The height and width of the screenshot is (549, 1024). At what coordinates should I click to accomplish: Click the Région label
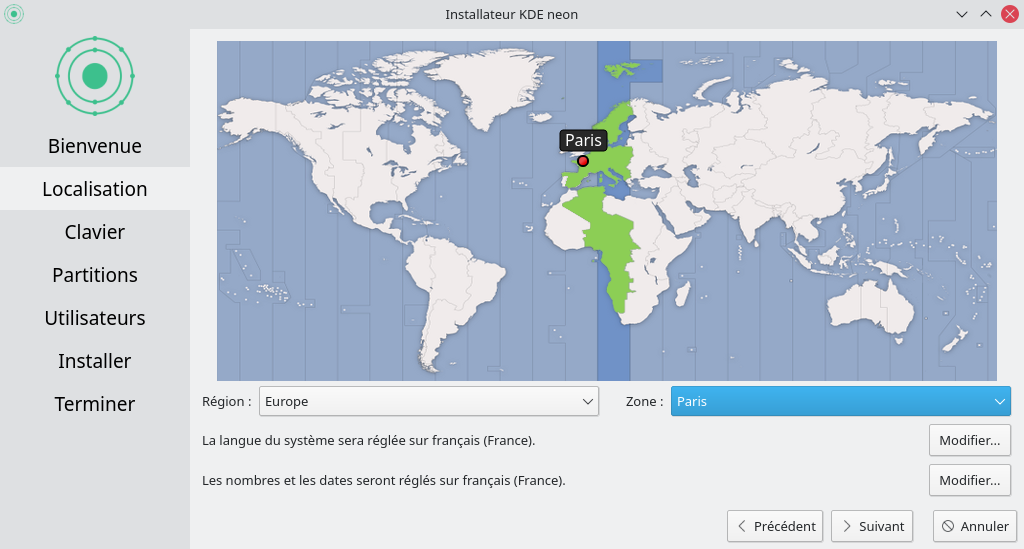pyautogui.click(x=227, y=401)
